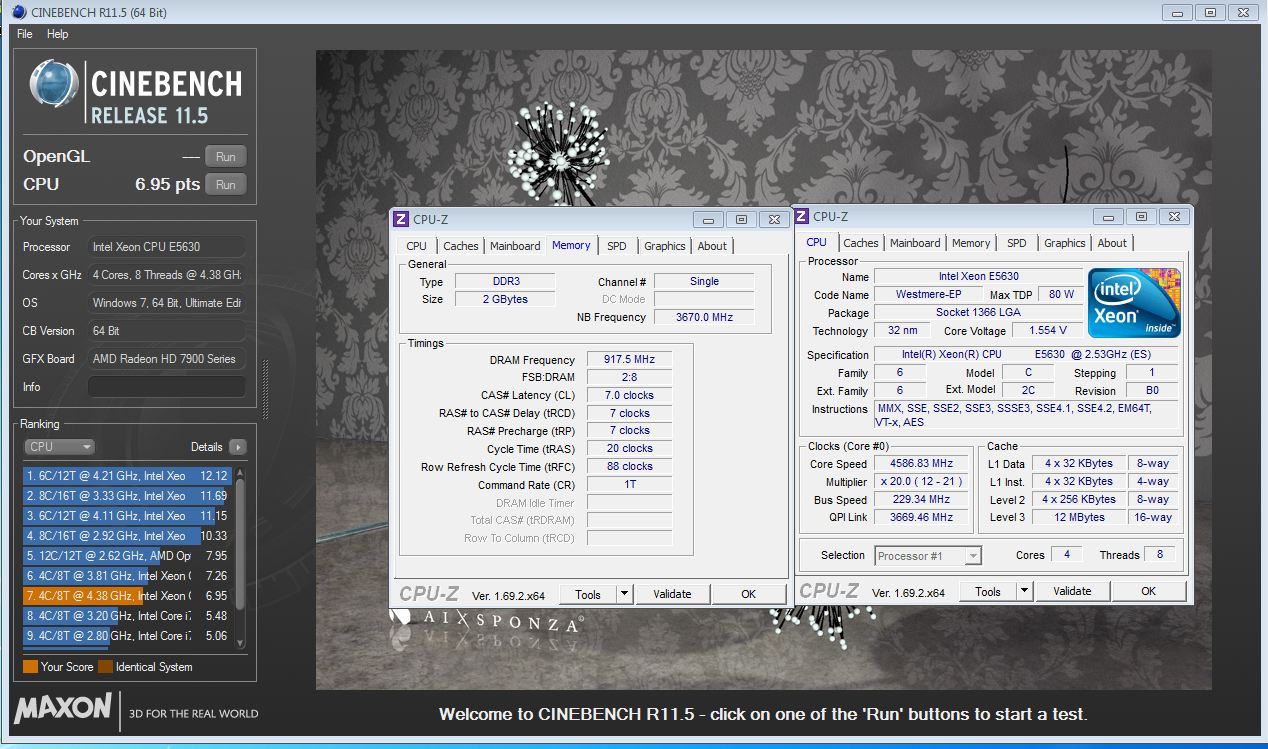Click the Level 3 12 MBytes cache value
This screenshot has height=749, width=1268.
click(1079, 518)
